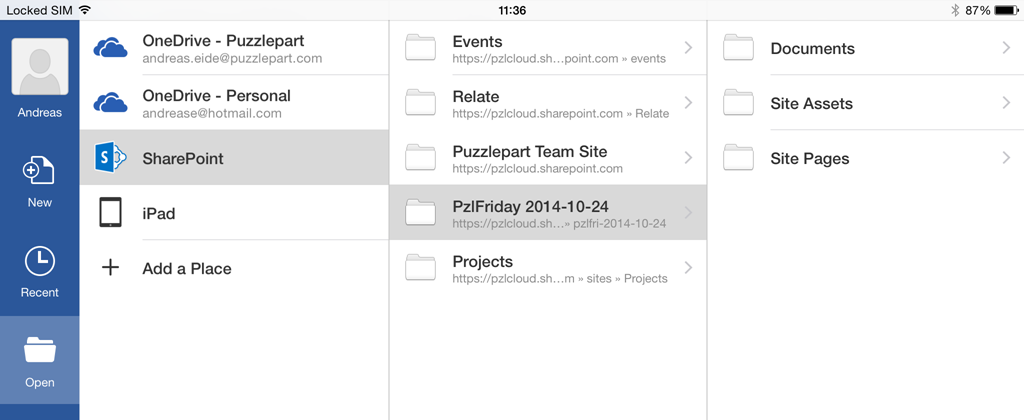Expand the PzlFriday 2014-10-24 chevron

[688, 212]
